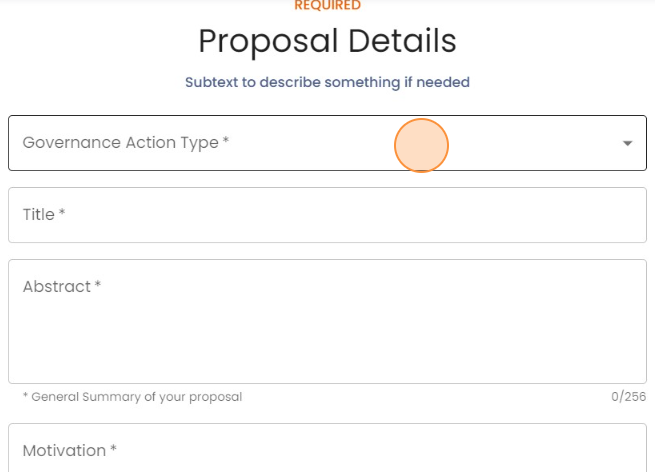The image size is (655, 472).
Task: Click the Motivation placeholder label
Action: pos(64,451)
